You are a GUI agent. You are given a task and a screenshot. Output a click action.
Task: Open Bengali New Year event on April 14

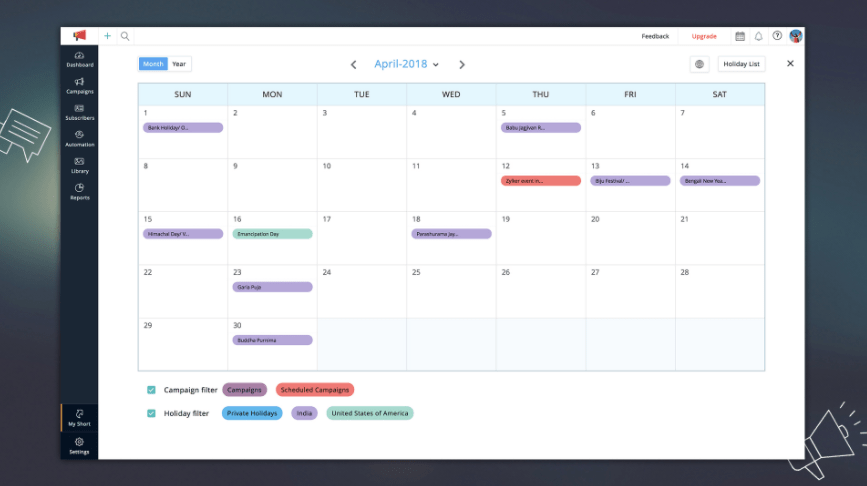[719, 181]
